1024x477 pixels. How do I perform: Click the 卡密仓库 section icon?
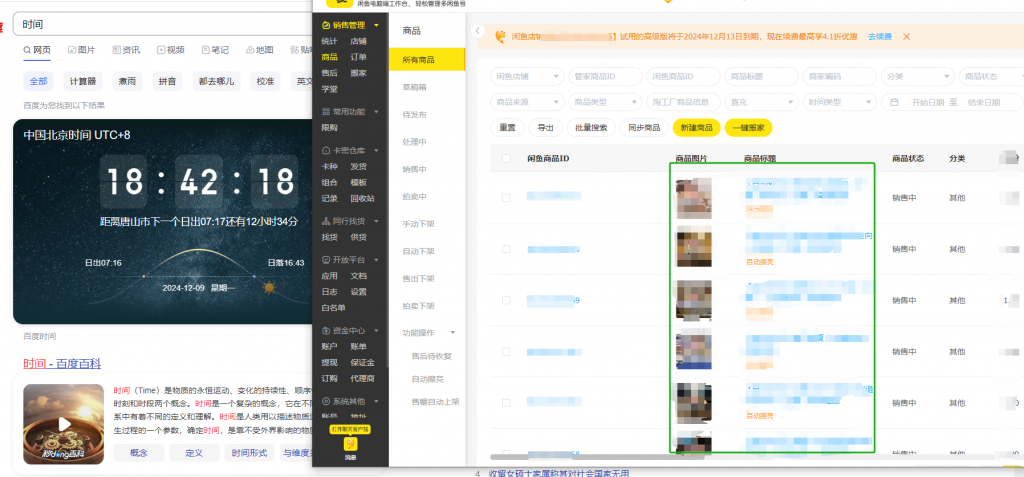[327, 150]
